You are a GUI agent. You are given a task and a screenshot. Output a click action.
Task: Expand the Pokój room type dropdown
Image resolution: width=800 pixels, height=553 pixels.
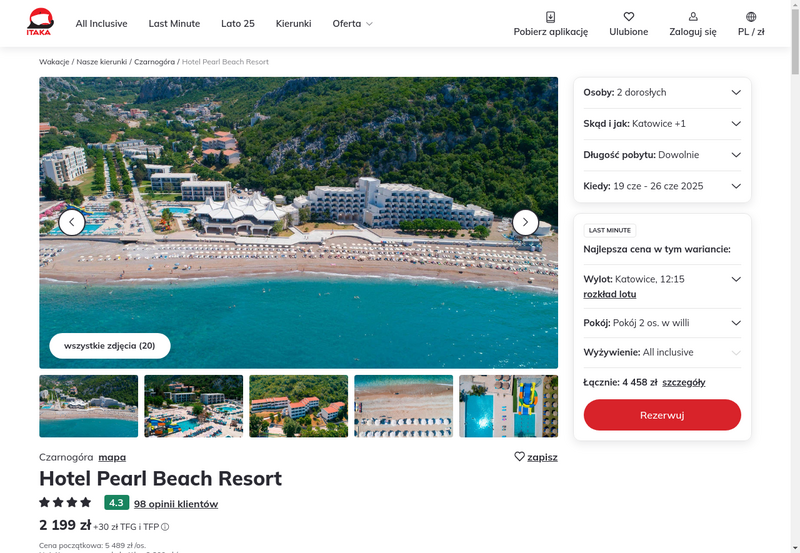[x=662, y=323]
